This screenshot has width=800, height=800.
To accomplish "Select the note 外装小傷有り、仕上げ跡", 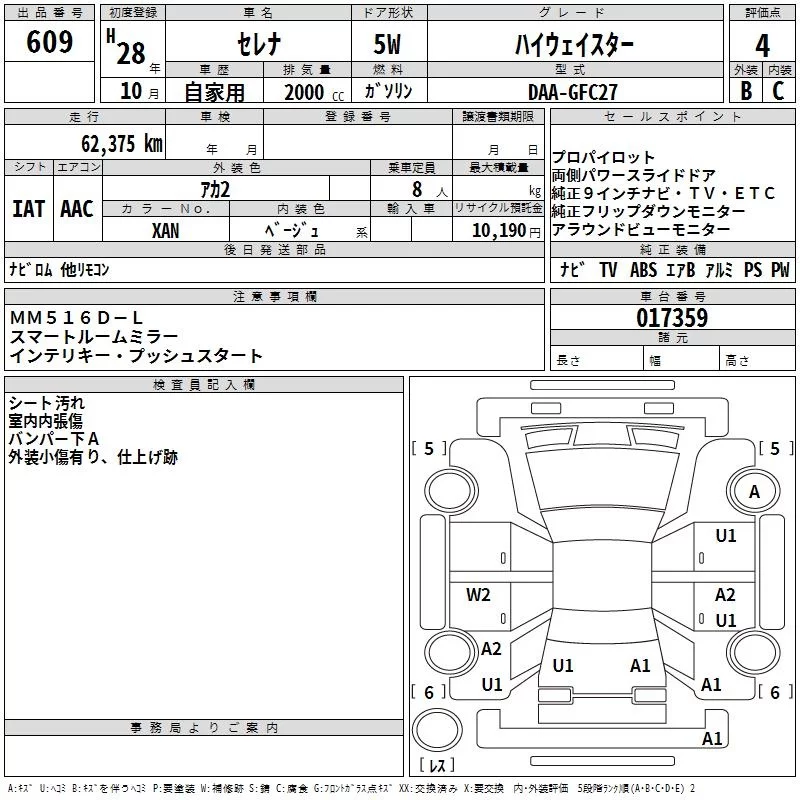I will pyautogui.click(x=93, y=457).
